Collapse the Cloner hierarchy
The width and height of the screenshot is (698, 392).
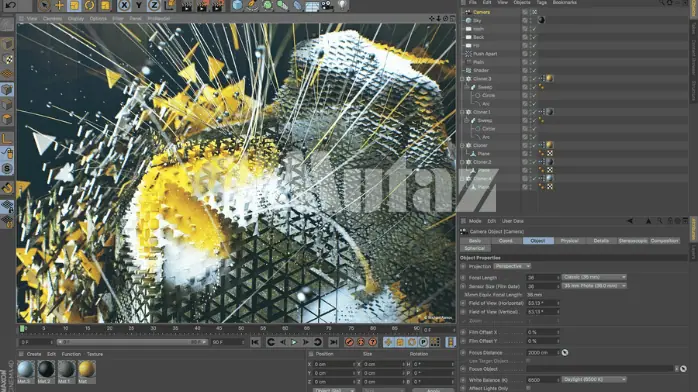coord(462,145)
